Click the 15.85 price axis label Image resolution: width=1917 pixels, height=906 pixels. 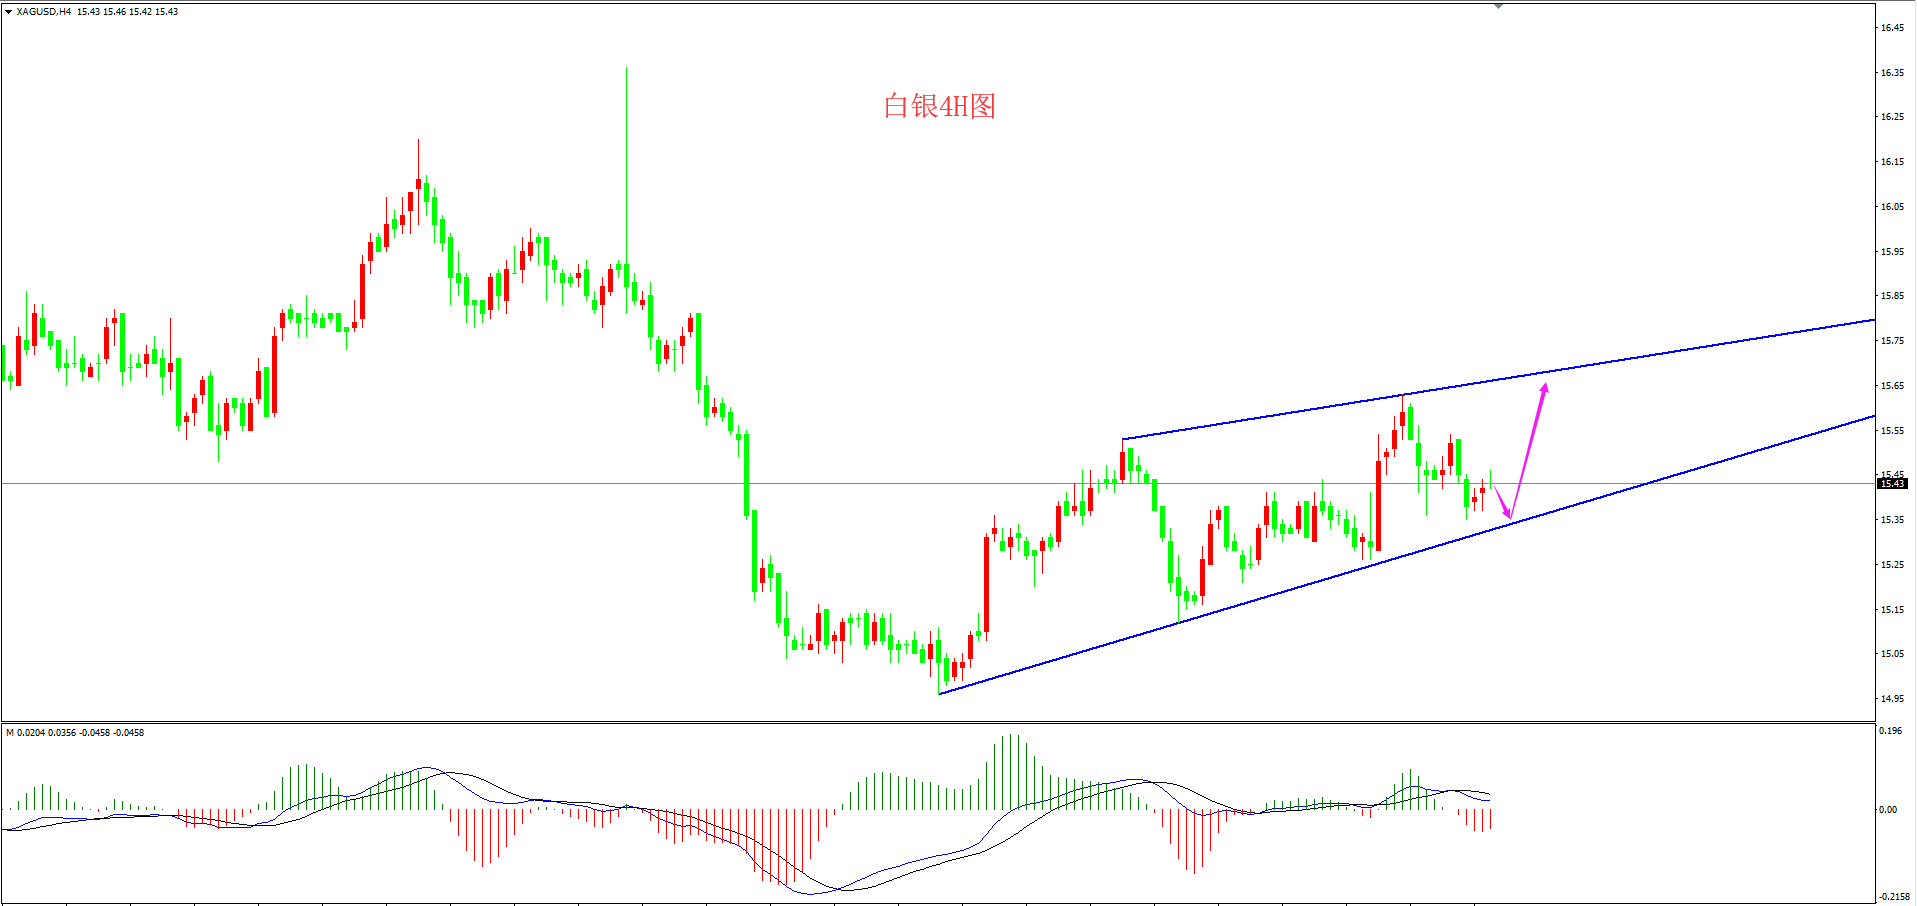(x=1892, y=296)
